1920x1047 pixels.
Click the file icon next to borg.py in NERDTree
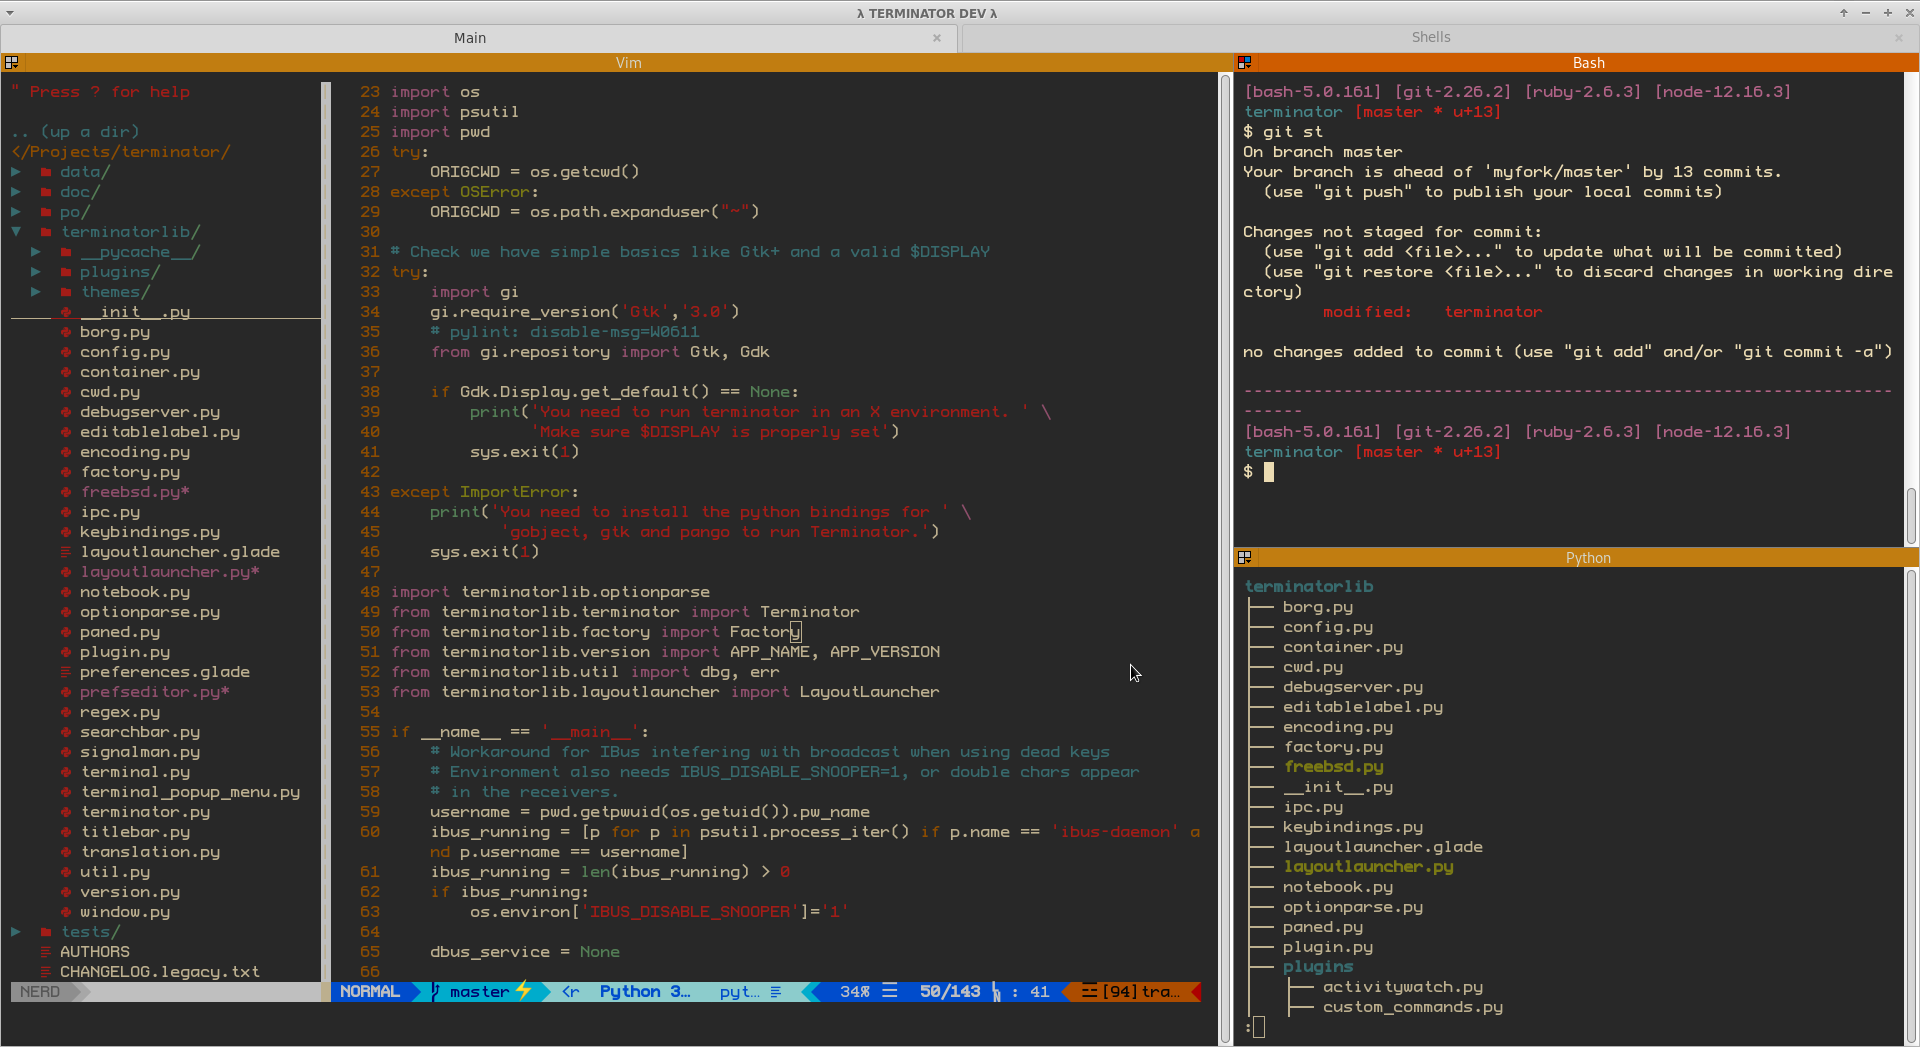click(x=65, y=332)
